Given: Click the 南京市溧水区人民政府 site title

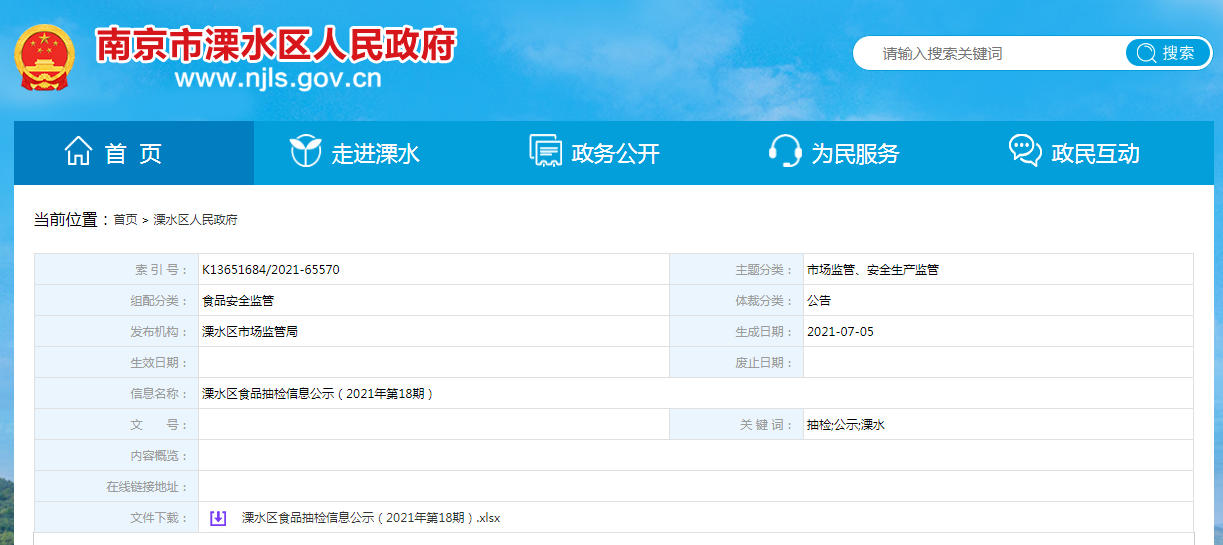Looking at the screenshot, I should [276, 45].
